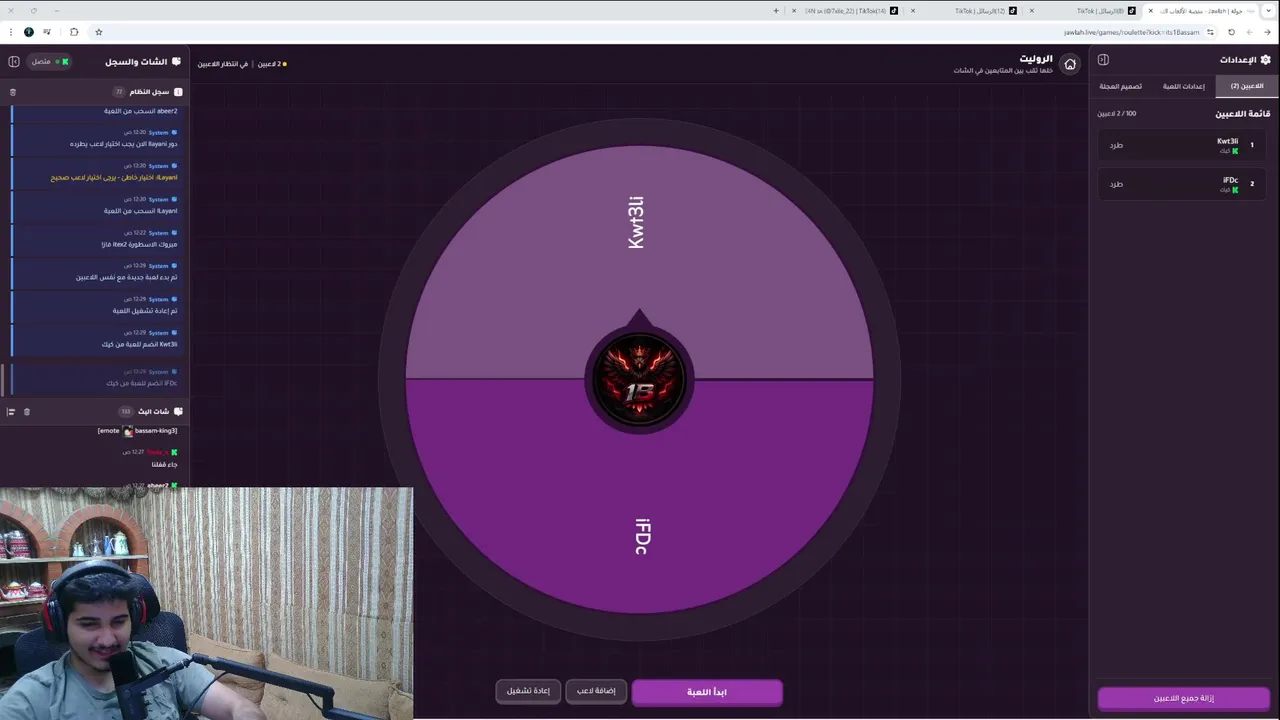Go forward with the browser forward arrow
The height and width of the screenshot is (720, 1280).
pos(1250,32)
